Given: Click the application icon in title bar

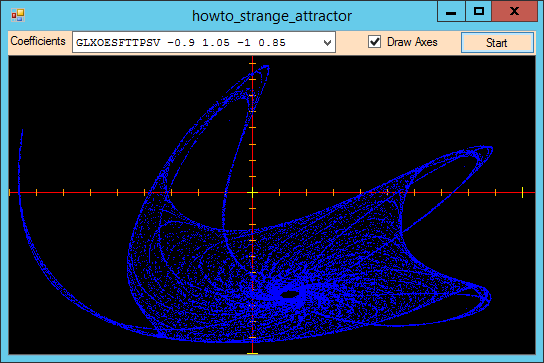Looking at the screenshot, I should (18, 15).
